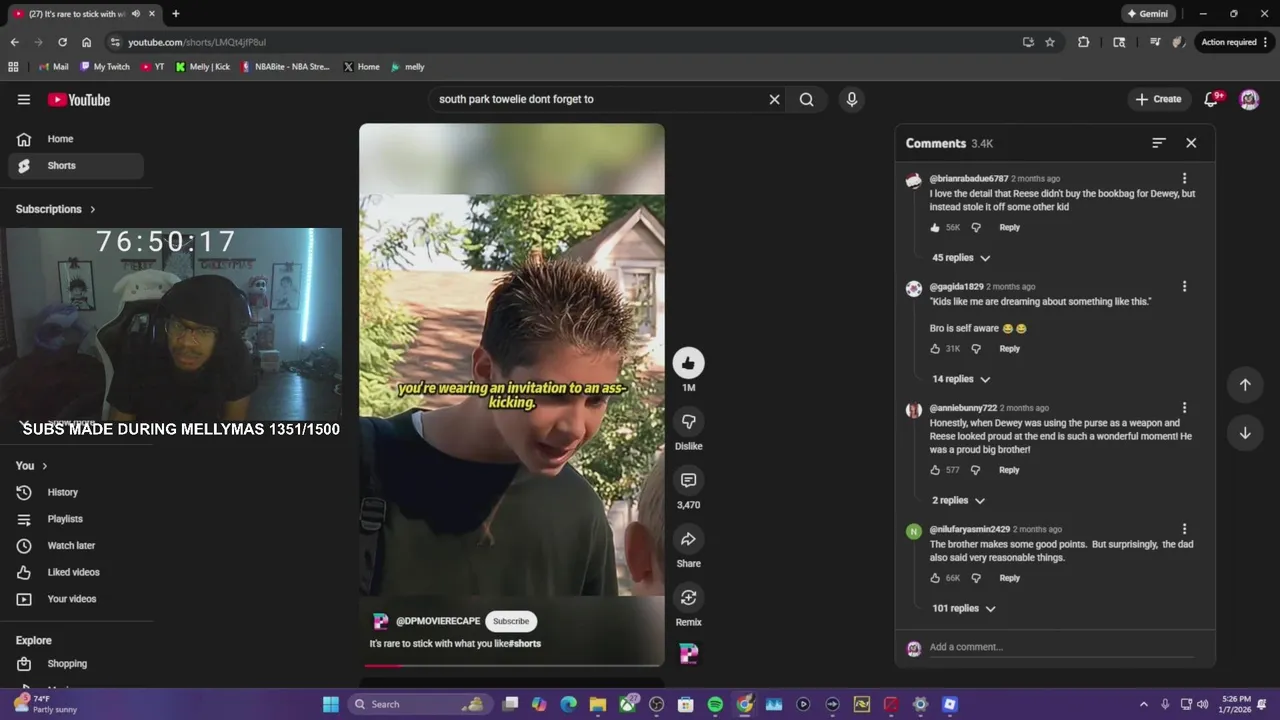Expand the 14 replies thread
The height and width of the screenshot is (720, 1280).
961,379
